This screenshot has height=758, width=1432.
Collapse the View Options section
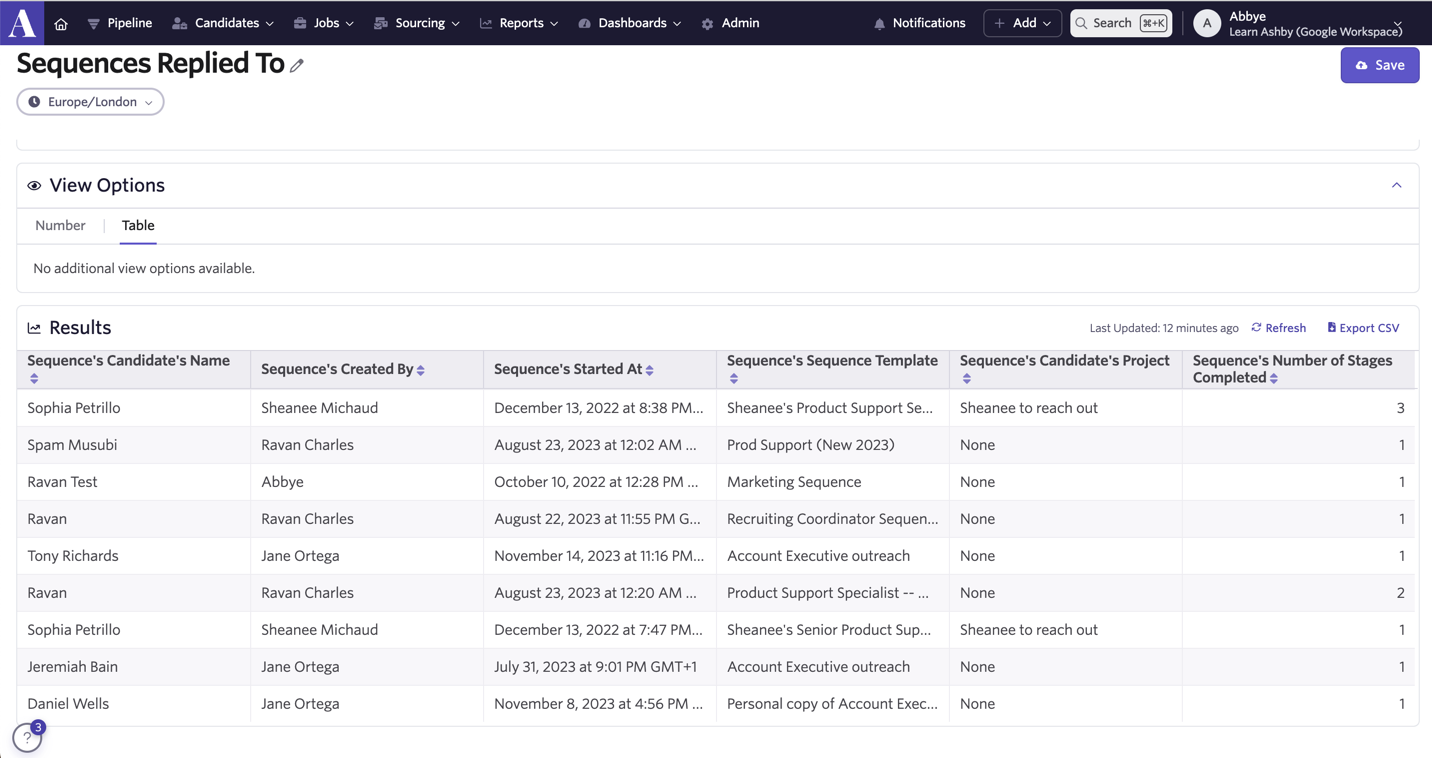coord(1396,185)
